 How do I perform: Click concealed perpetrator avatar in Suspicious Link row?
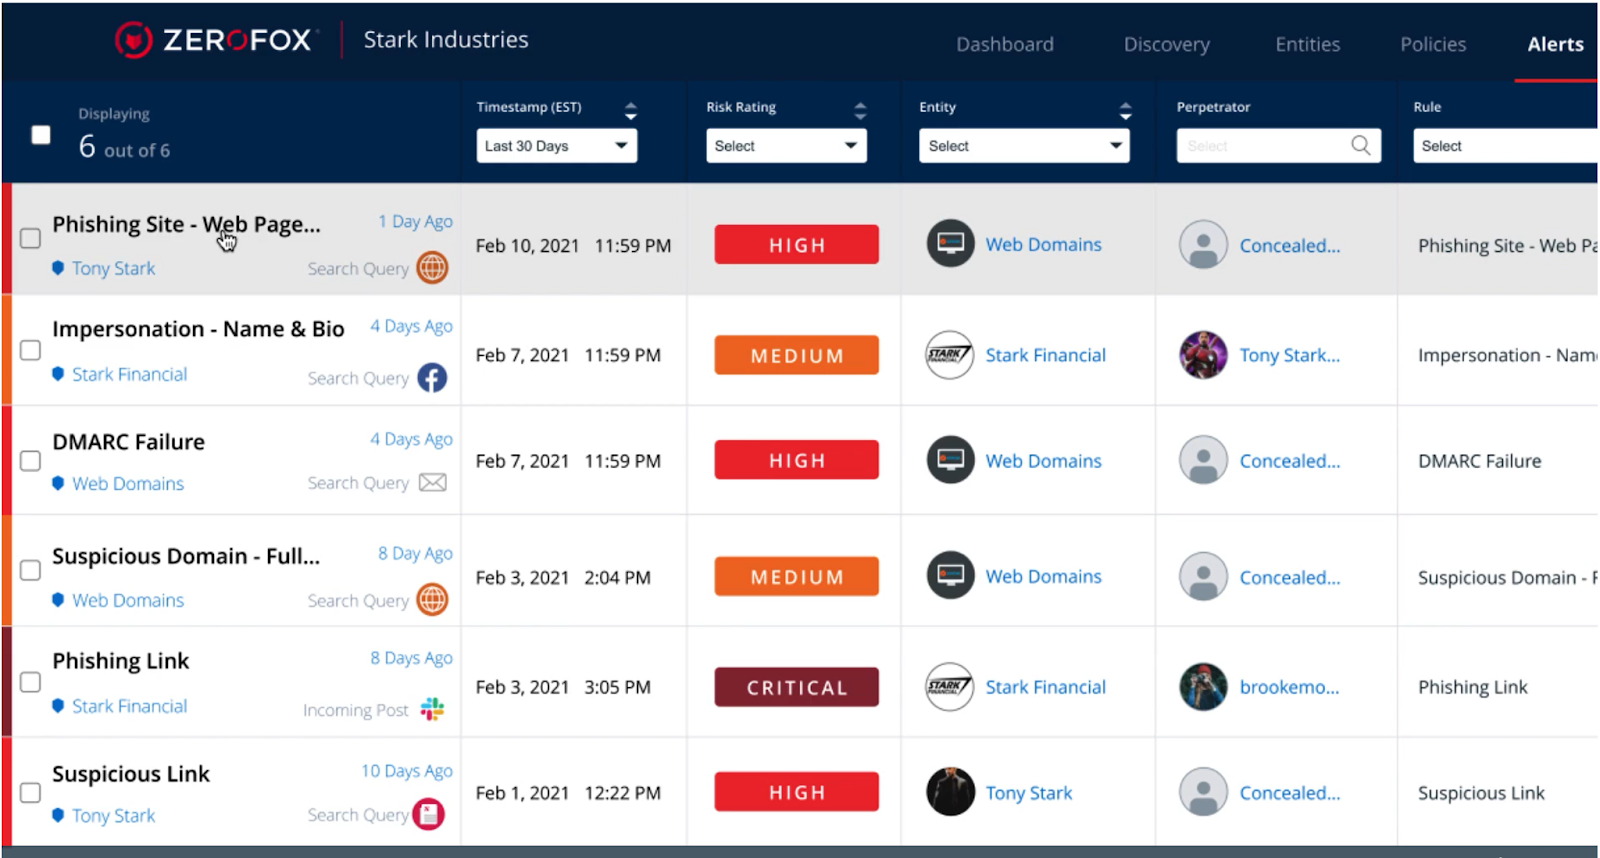[x=1203, y=792]
